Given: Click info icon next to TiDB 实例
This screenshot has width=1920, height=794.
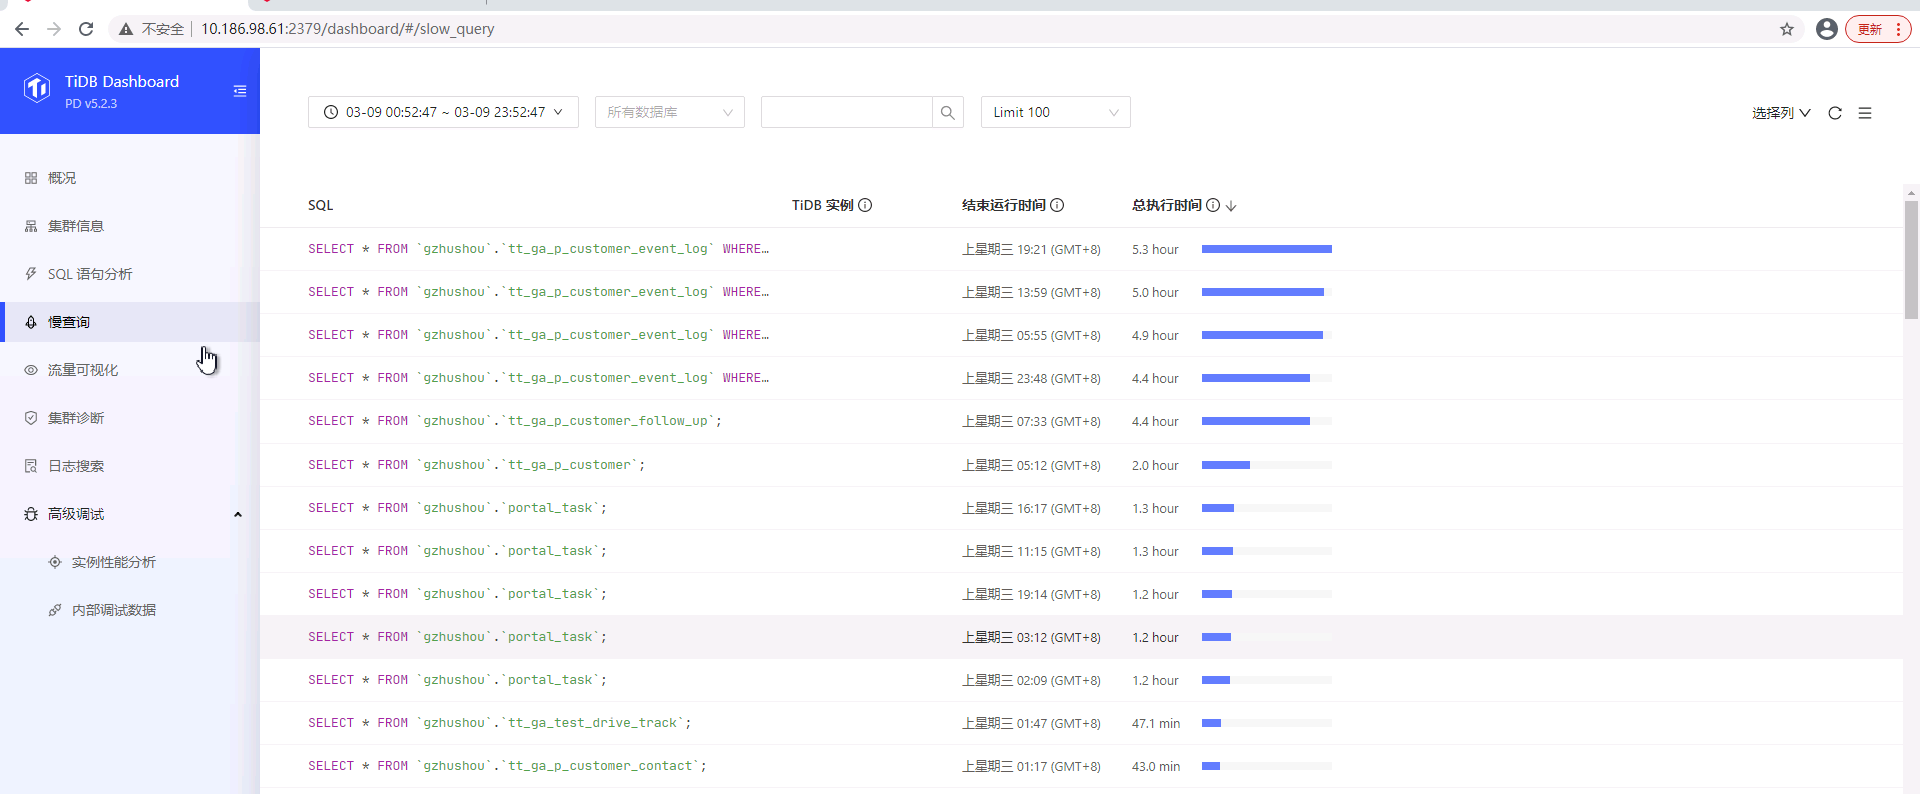Looking at the screenshot, I should 866,205.
